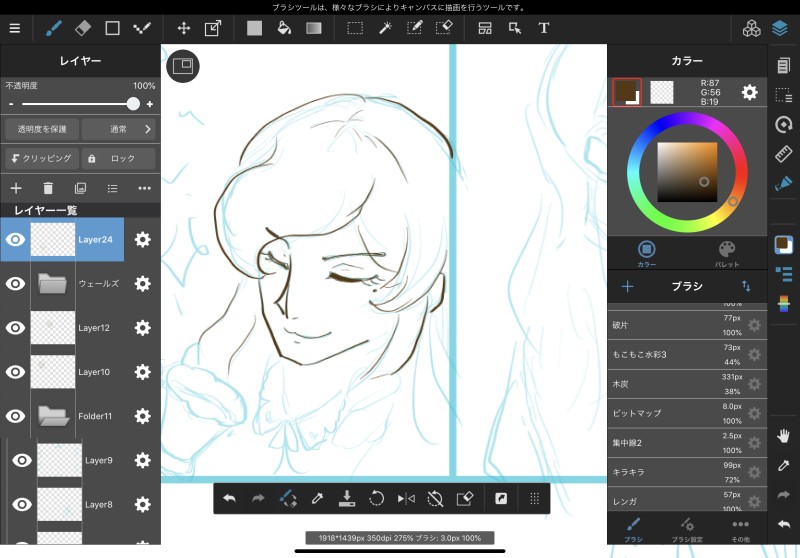Select the foreground brown color swatch

point(627,92)
